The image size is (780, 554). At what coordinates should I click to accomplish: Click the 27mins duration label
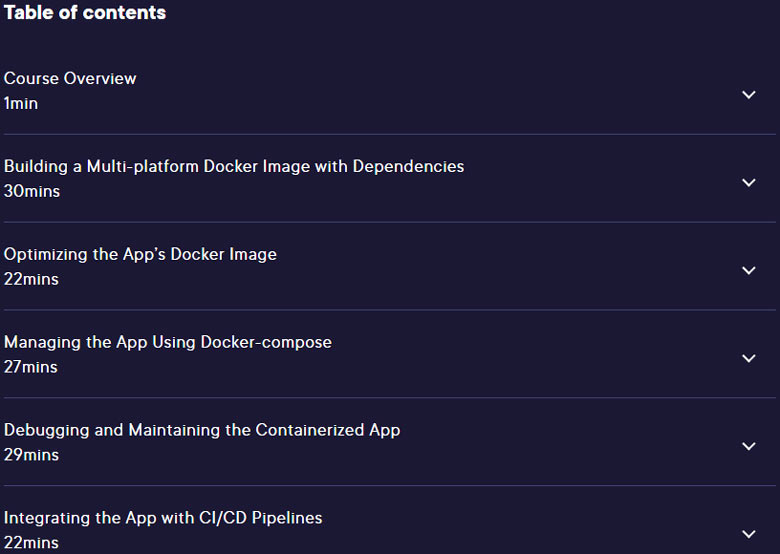coord(31,367)
